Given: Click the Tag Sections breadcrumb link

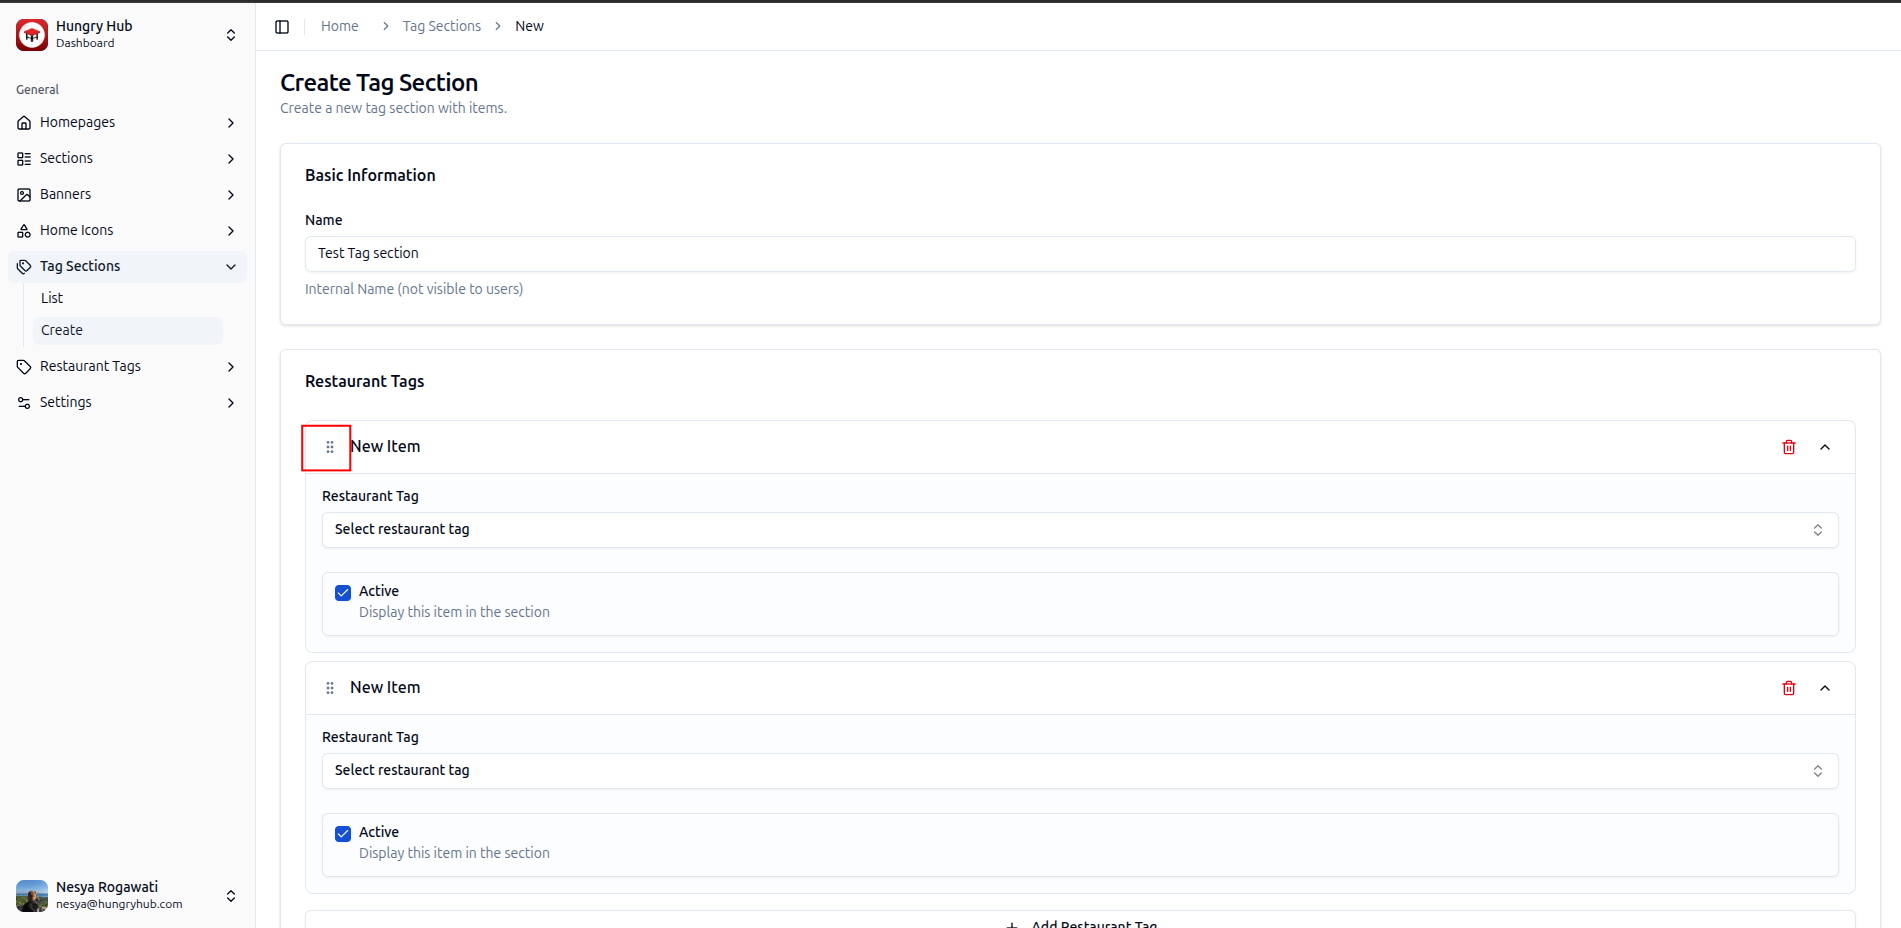Looking at the screenshot, I should pos(441,26).
